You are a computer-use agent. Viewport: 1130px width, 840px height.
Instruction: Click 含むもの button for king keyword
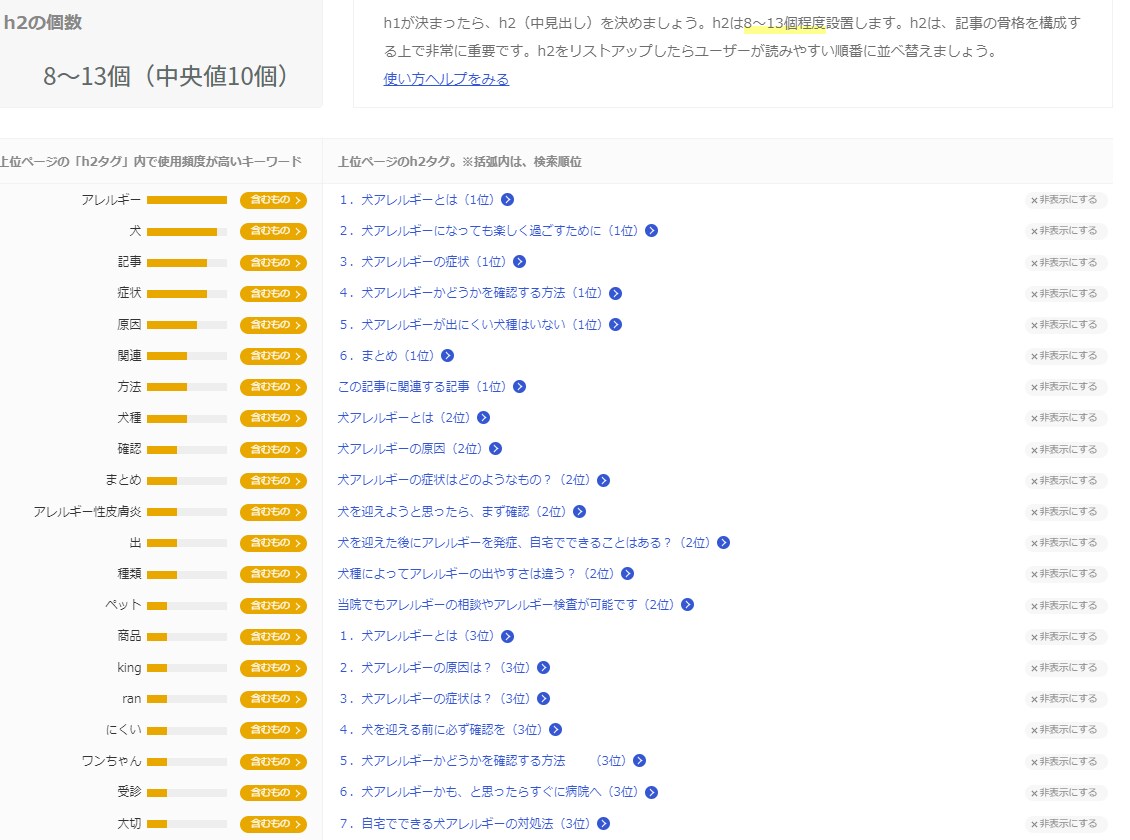coord(274,668)
